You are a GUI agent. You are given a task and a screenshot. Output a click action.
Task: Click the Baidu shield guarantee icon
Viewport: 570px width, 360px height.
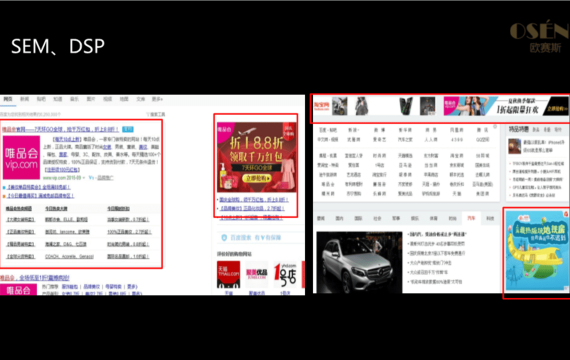pos(224,237)
